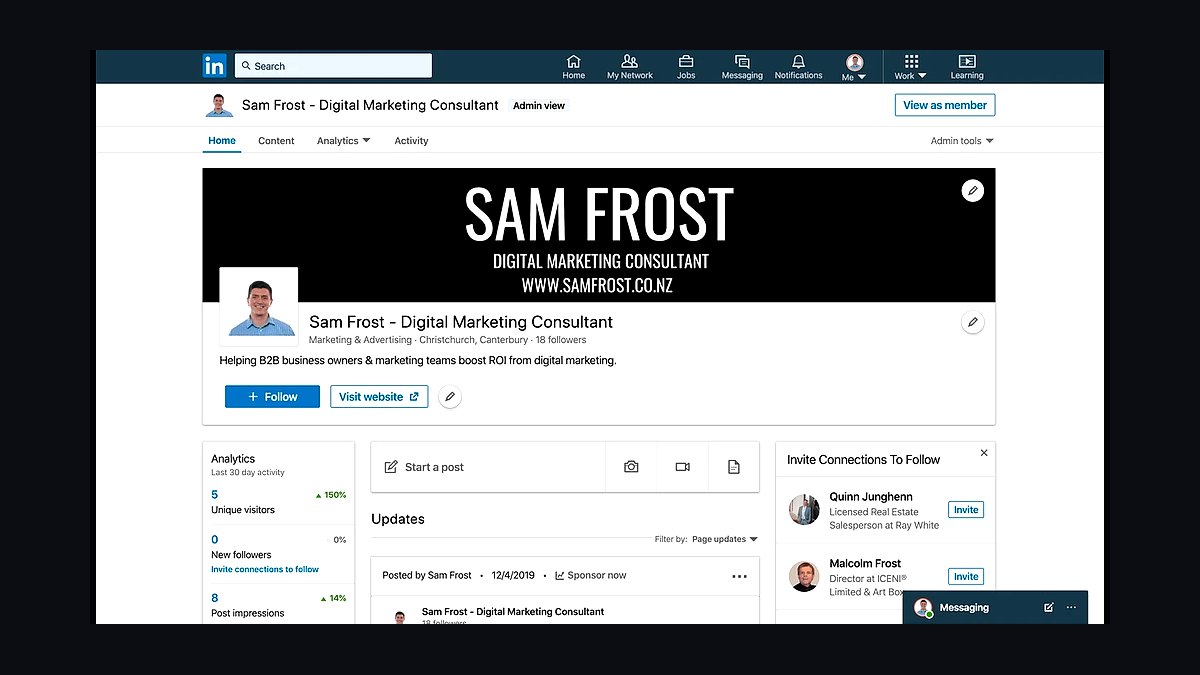This screenshot has width=1200, height=675.
Task: Click in the Search field
Action: [334, 66]
